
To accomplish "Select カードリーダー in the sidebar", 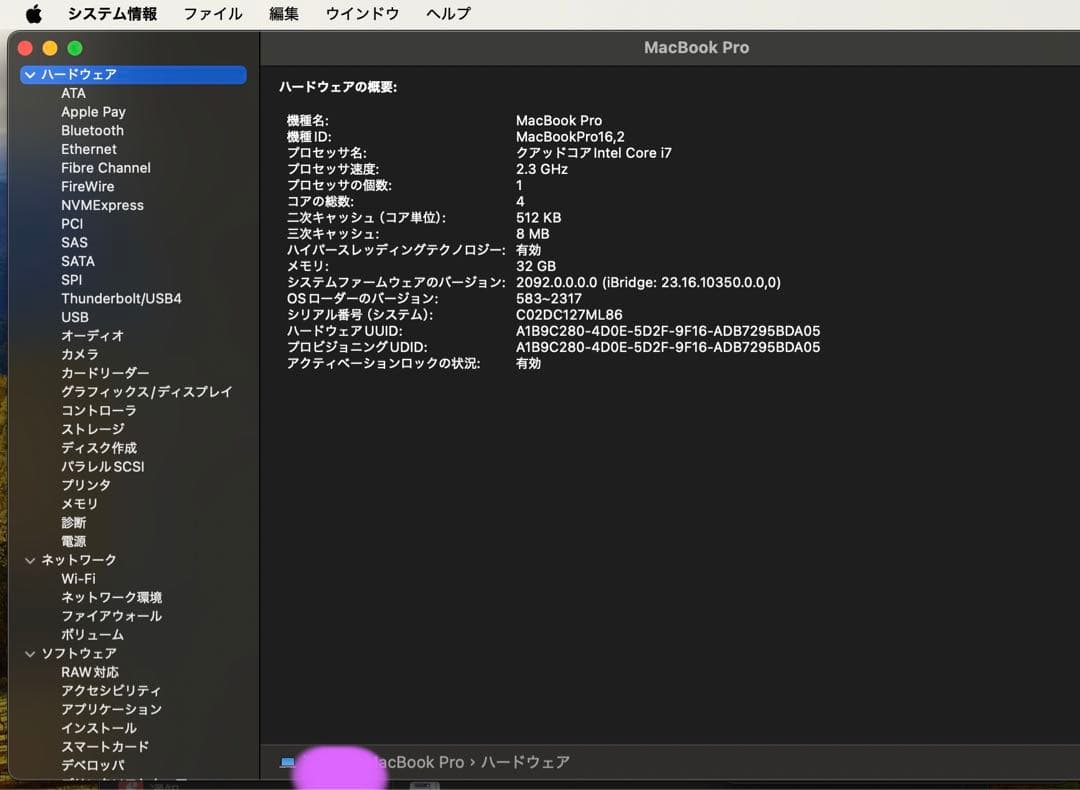I will click(105, 373).
